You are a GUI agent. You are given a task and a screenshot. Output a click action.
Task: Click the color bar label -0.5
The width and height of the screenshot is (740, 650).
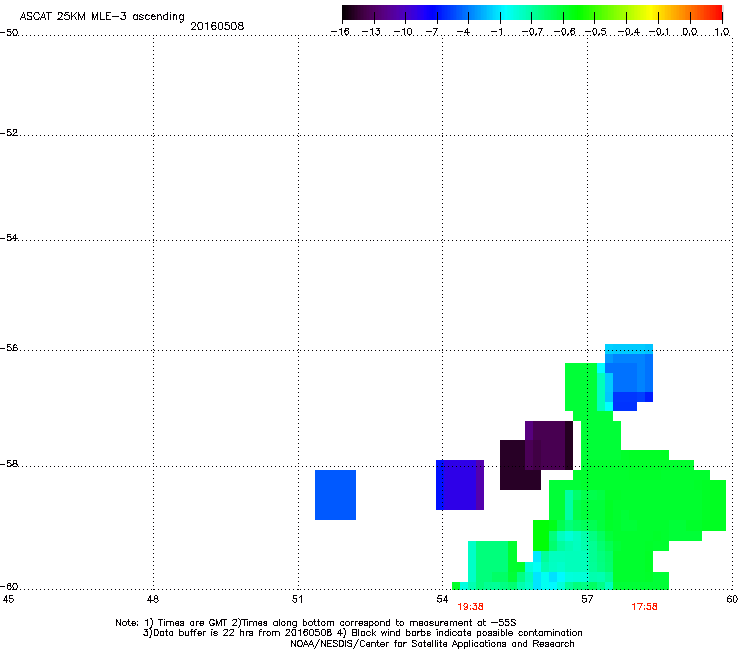coord(596,32)
